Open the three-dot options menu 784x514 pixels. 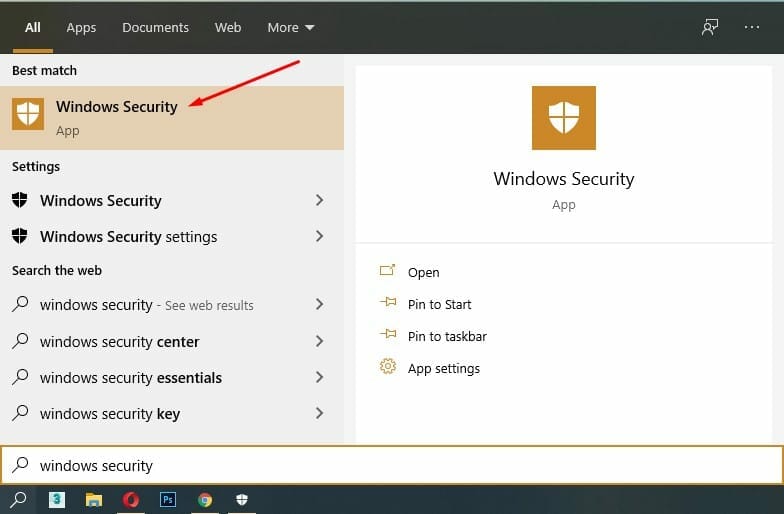pyautogui.click(x=752, y=27)
